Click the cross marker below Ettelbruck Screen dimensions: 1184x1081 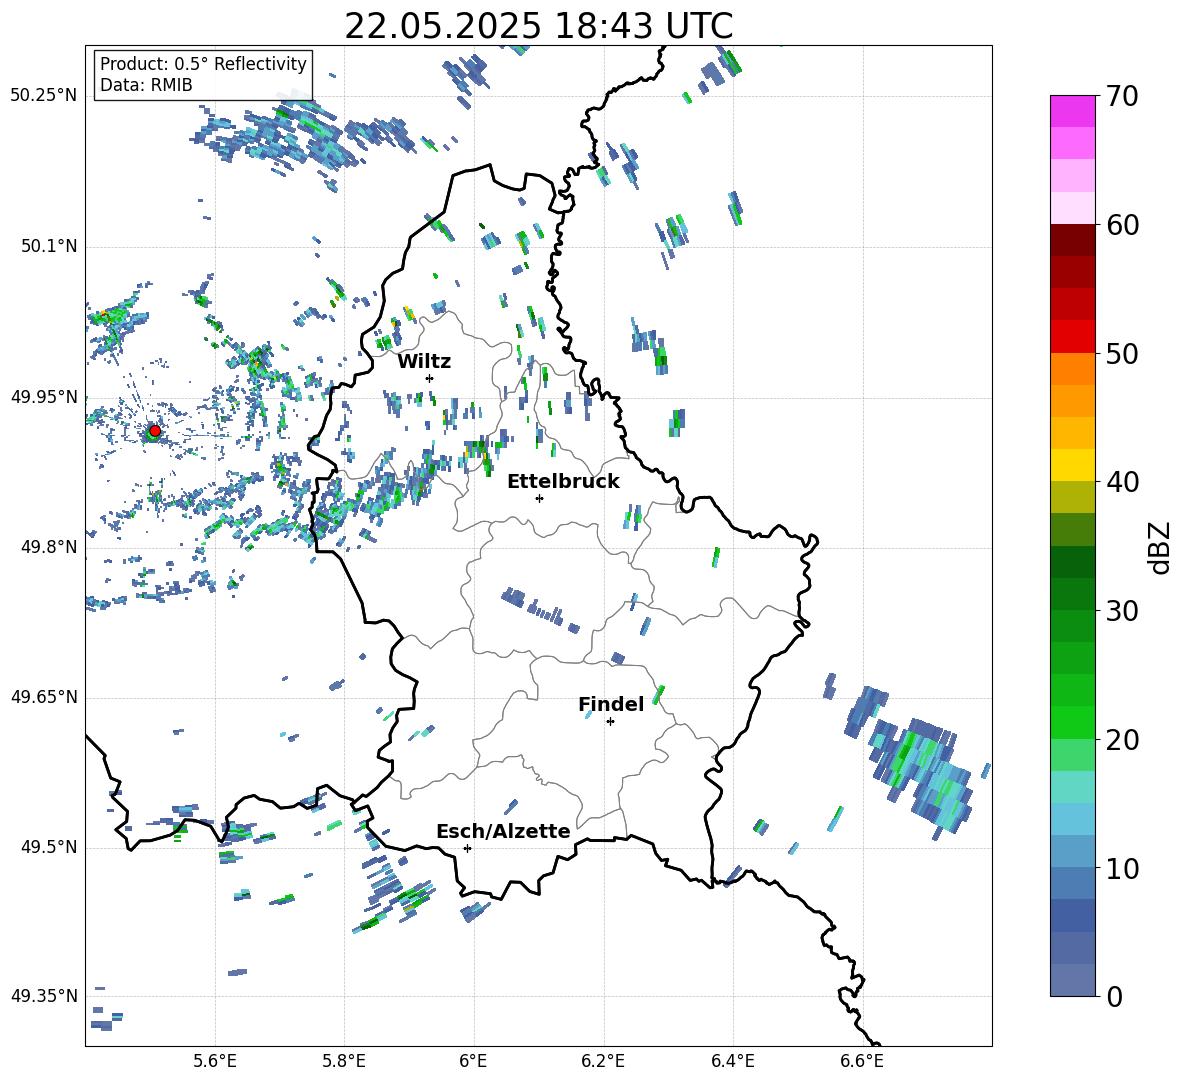tap(539, 498)
